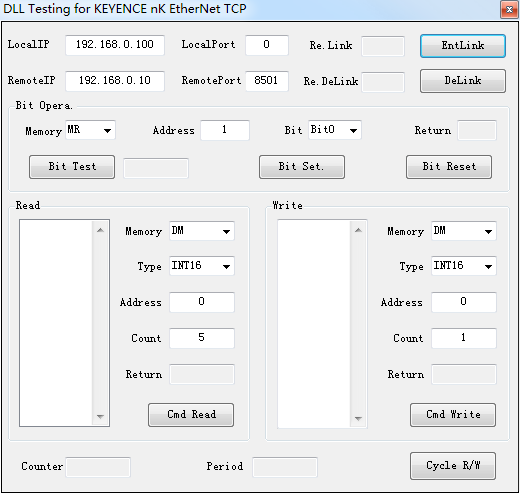The width and height of the screenshot is (520, 494).
Task: Click the Write list scrollbar down arrow
Action: pos(358,418)
